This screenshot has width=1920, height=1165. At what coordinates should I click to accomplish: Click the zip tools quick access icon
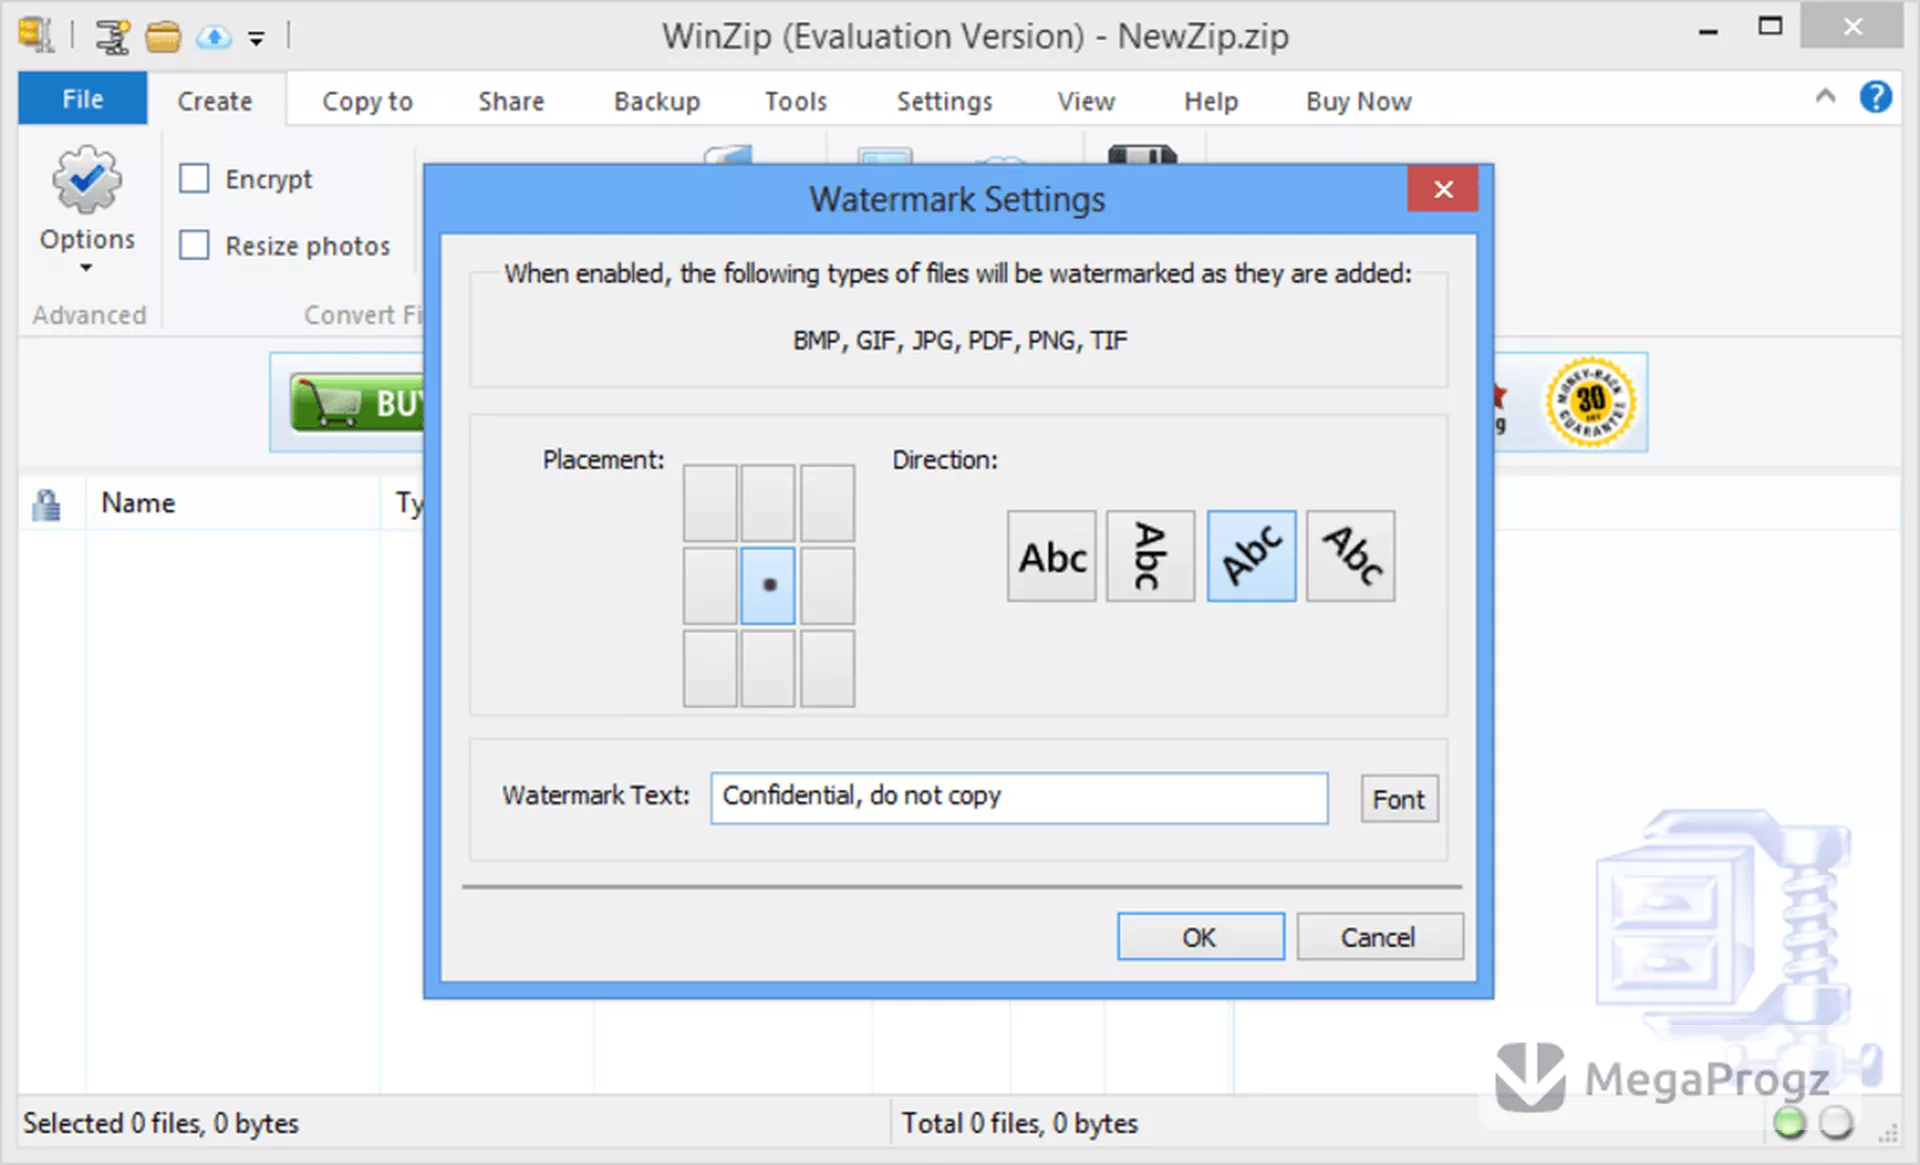click(x=113, y=37)
